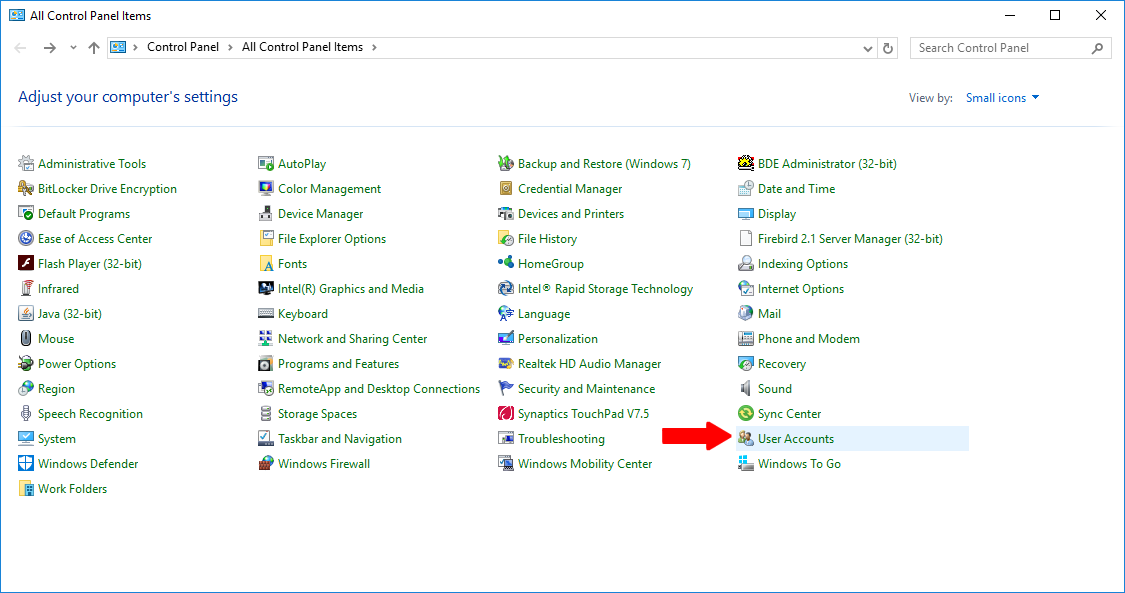Open Speech Recognition link
The height and width of the screenshot is (593, 1125).
pos(90,414)
